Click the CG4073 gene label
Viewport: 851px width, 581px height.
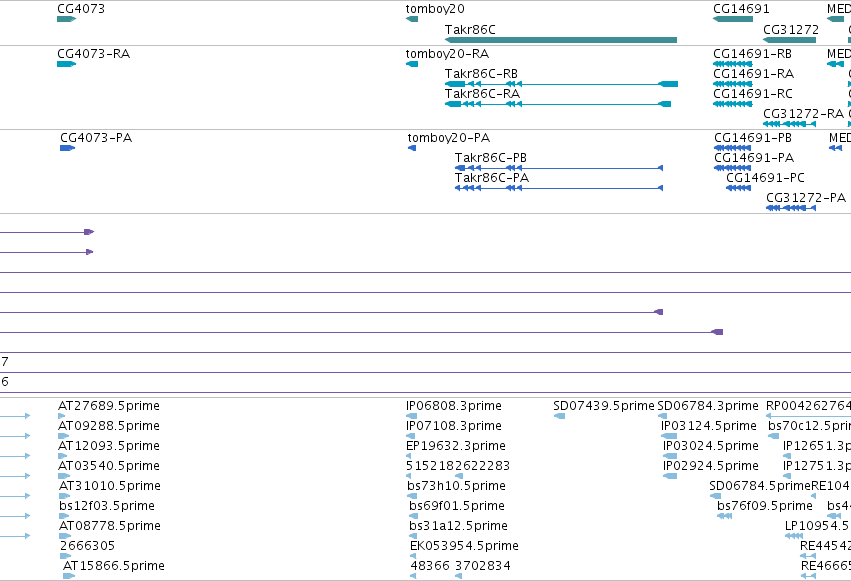pos(81,9)
